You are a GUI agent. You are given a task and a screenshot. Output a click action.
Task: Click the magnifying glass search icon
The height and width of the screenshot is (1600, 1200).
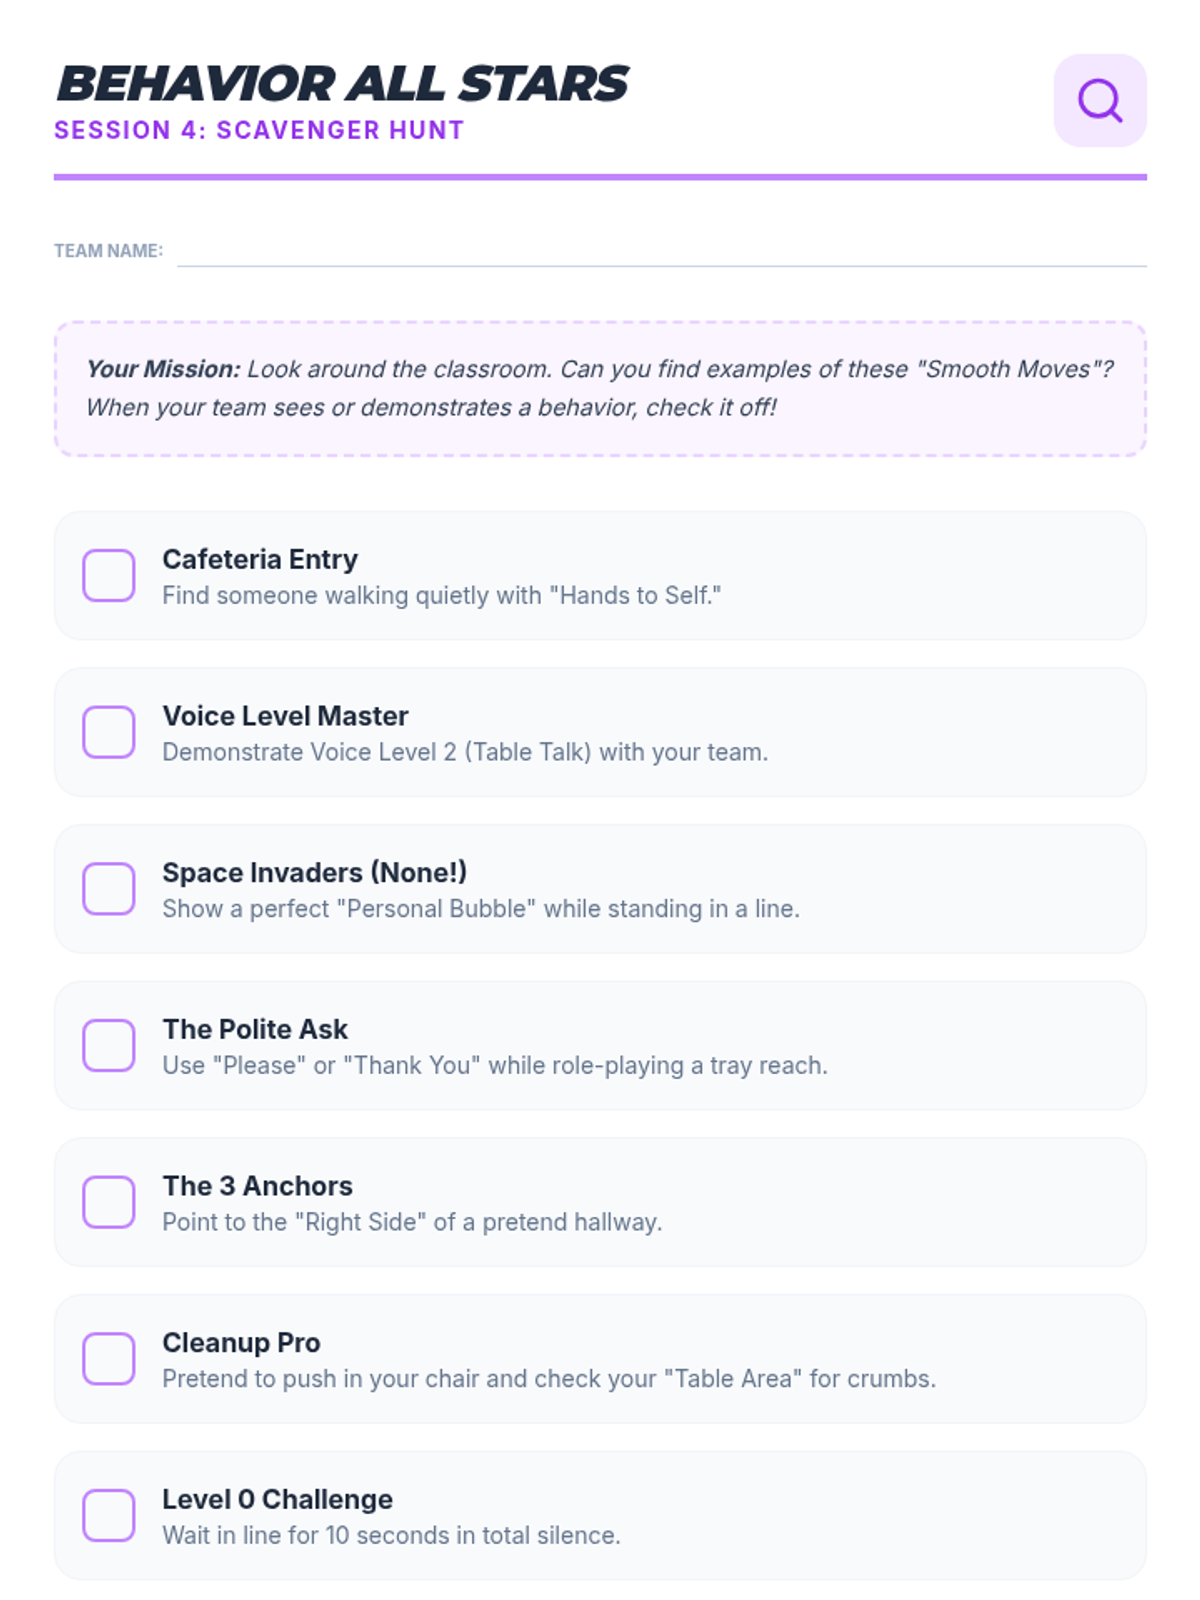pyautogui.click(x=1100, y=101)
